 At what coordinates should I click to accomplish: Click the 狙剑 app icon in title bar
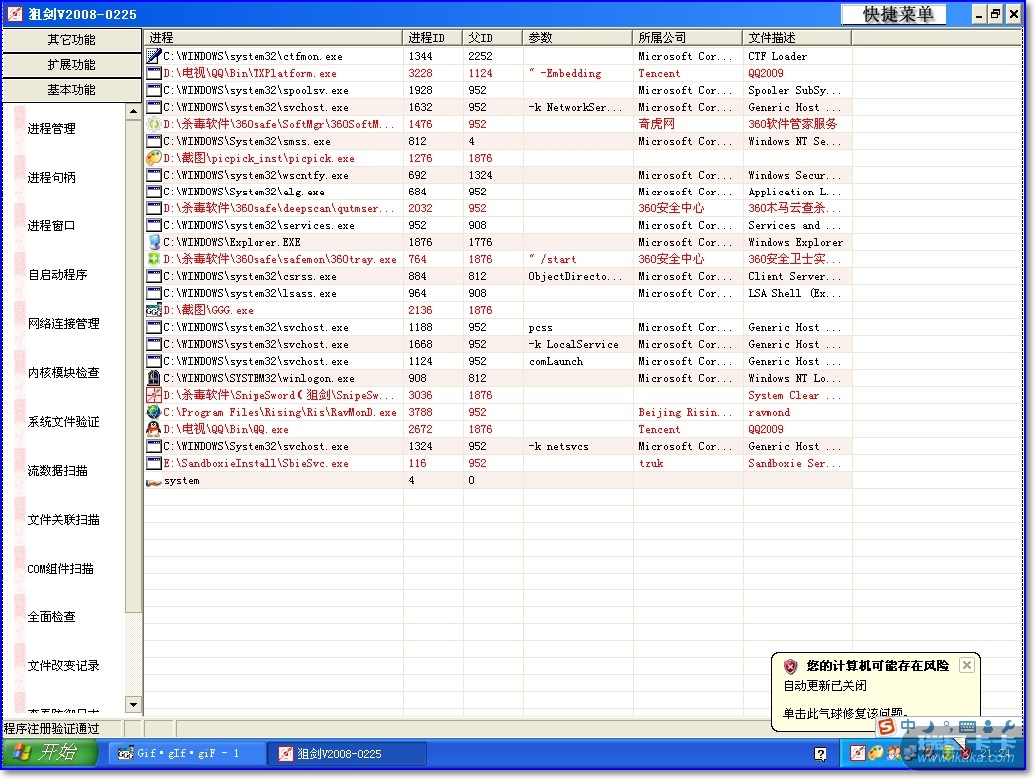(15, 13)
